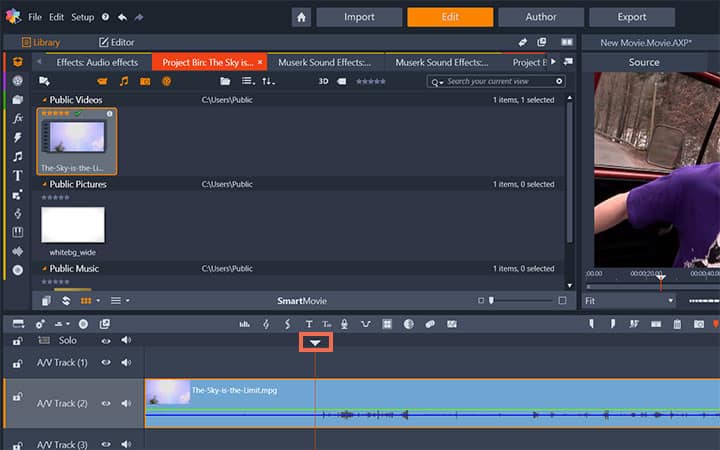The width and height of the screenshot is (720, 450).
Task: Set five-star rating filter in library toolbar
Action: coord(371,81)
